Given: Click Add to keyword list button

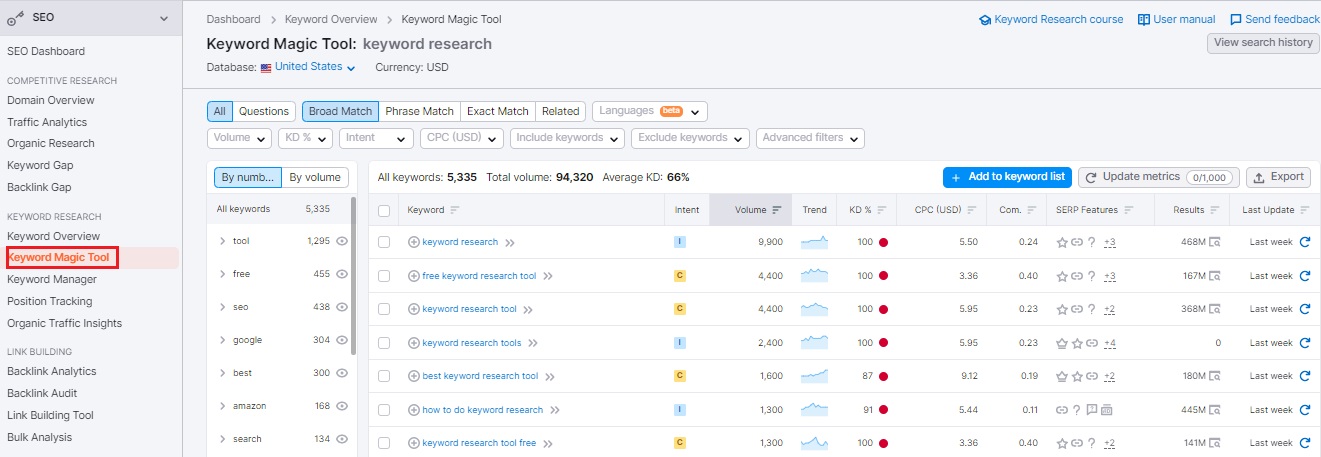Looking at the screenshot, I should click(x=1007, y=177).
